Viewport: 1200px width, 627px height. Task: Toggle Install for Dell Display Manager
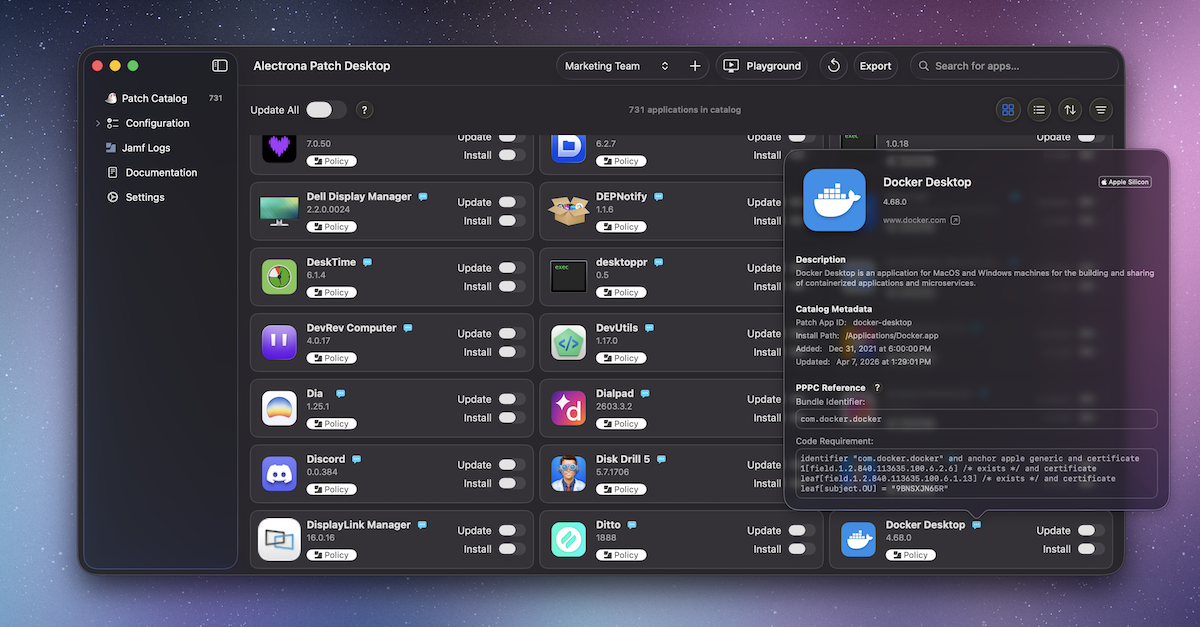[x=512, y=221]
